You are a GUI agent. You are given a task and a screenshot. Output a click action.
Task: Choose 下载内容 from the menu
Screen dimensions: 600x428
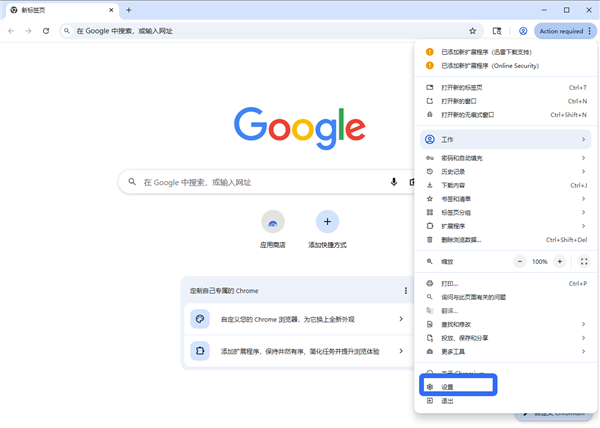coord(506,186)
